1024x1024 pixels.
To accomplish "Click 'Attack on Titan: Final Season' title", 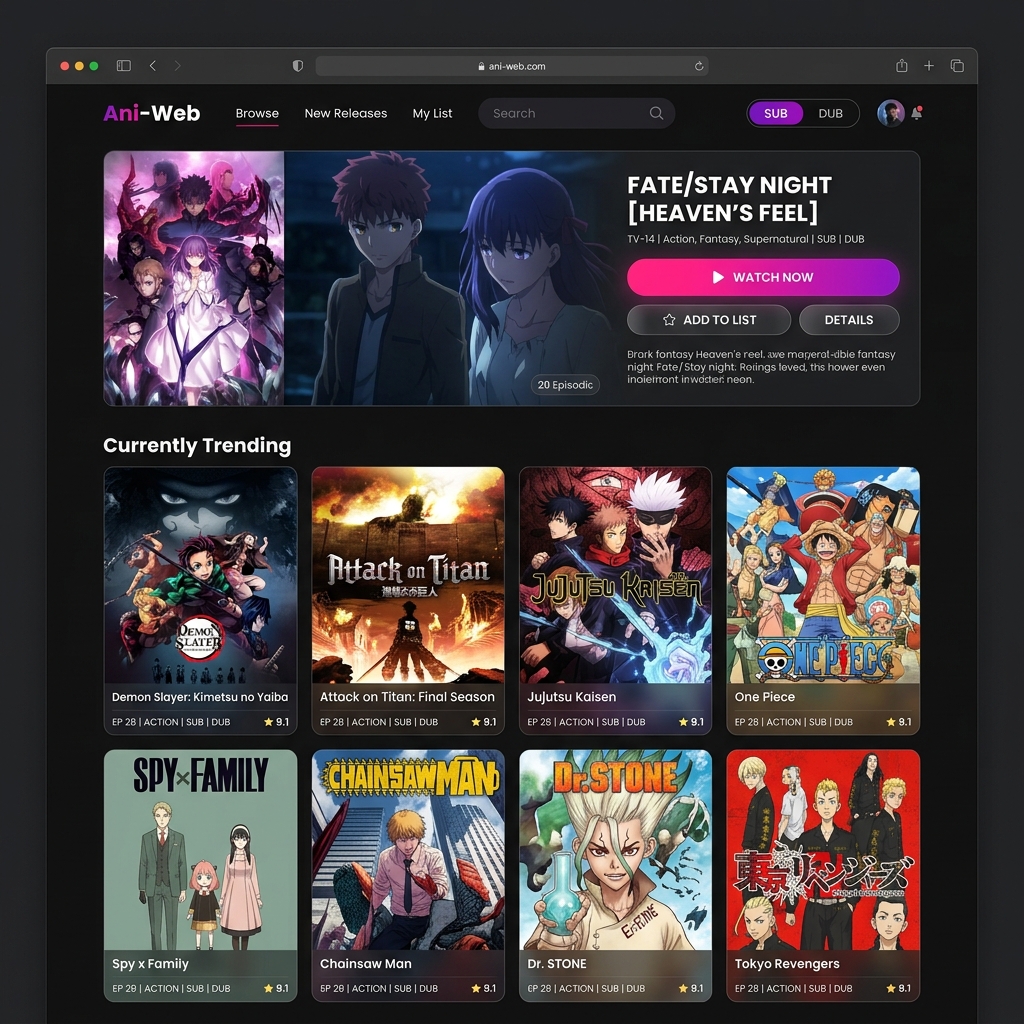I will (407, 697).
